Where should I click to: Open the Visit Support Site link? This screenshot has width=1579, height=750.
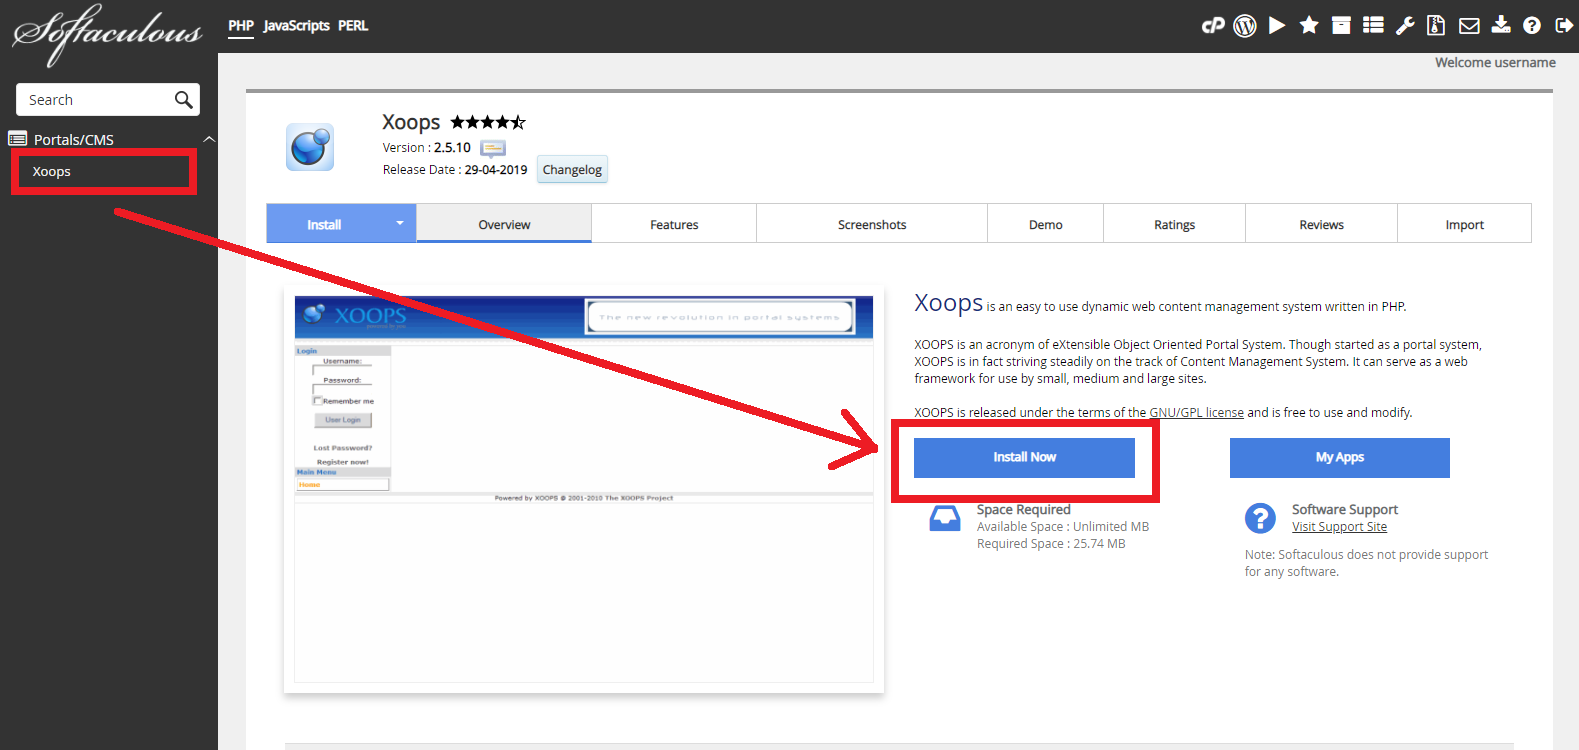(1339, 527)
